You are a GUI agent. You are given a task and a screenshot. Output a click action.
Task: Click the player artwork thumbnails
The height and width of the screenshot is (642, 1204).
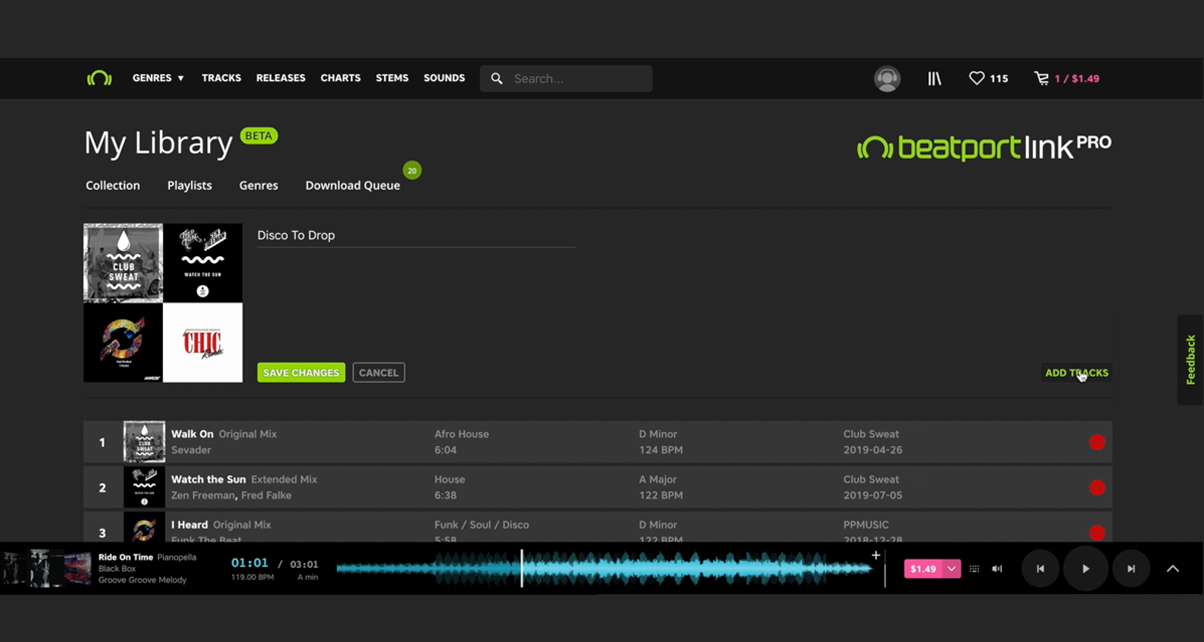(x=47, y=568)
